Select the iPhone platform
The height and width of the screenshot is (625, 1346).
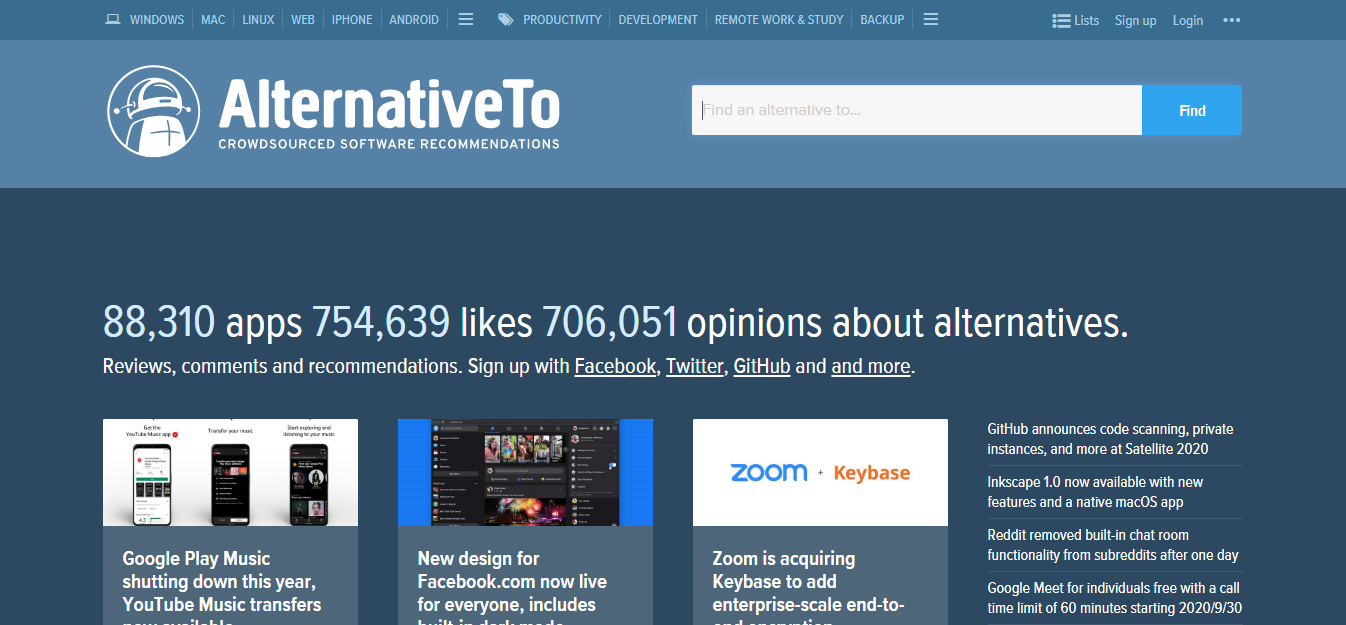pos(352,20)
